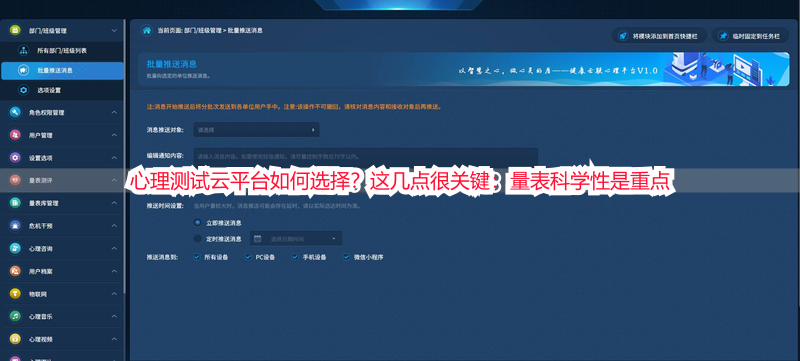Expand the 危机干预 chevron
The width and height of the screenshot is (800, 361).
[114, 225]
